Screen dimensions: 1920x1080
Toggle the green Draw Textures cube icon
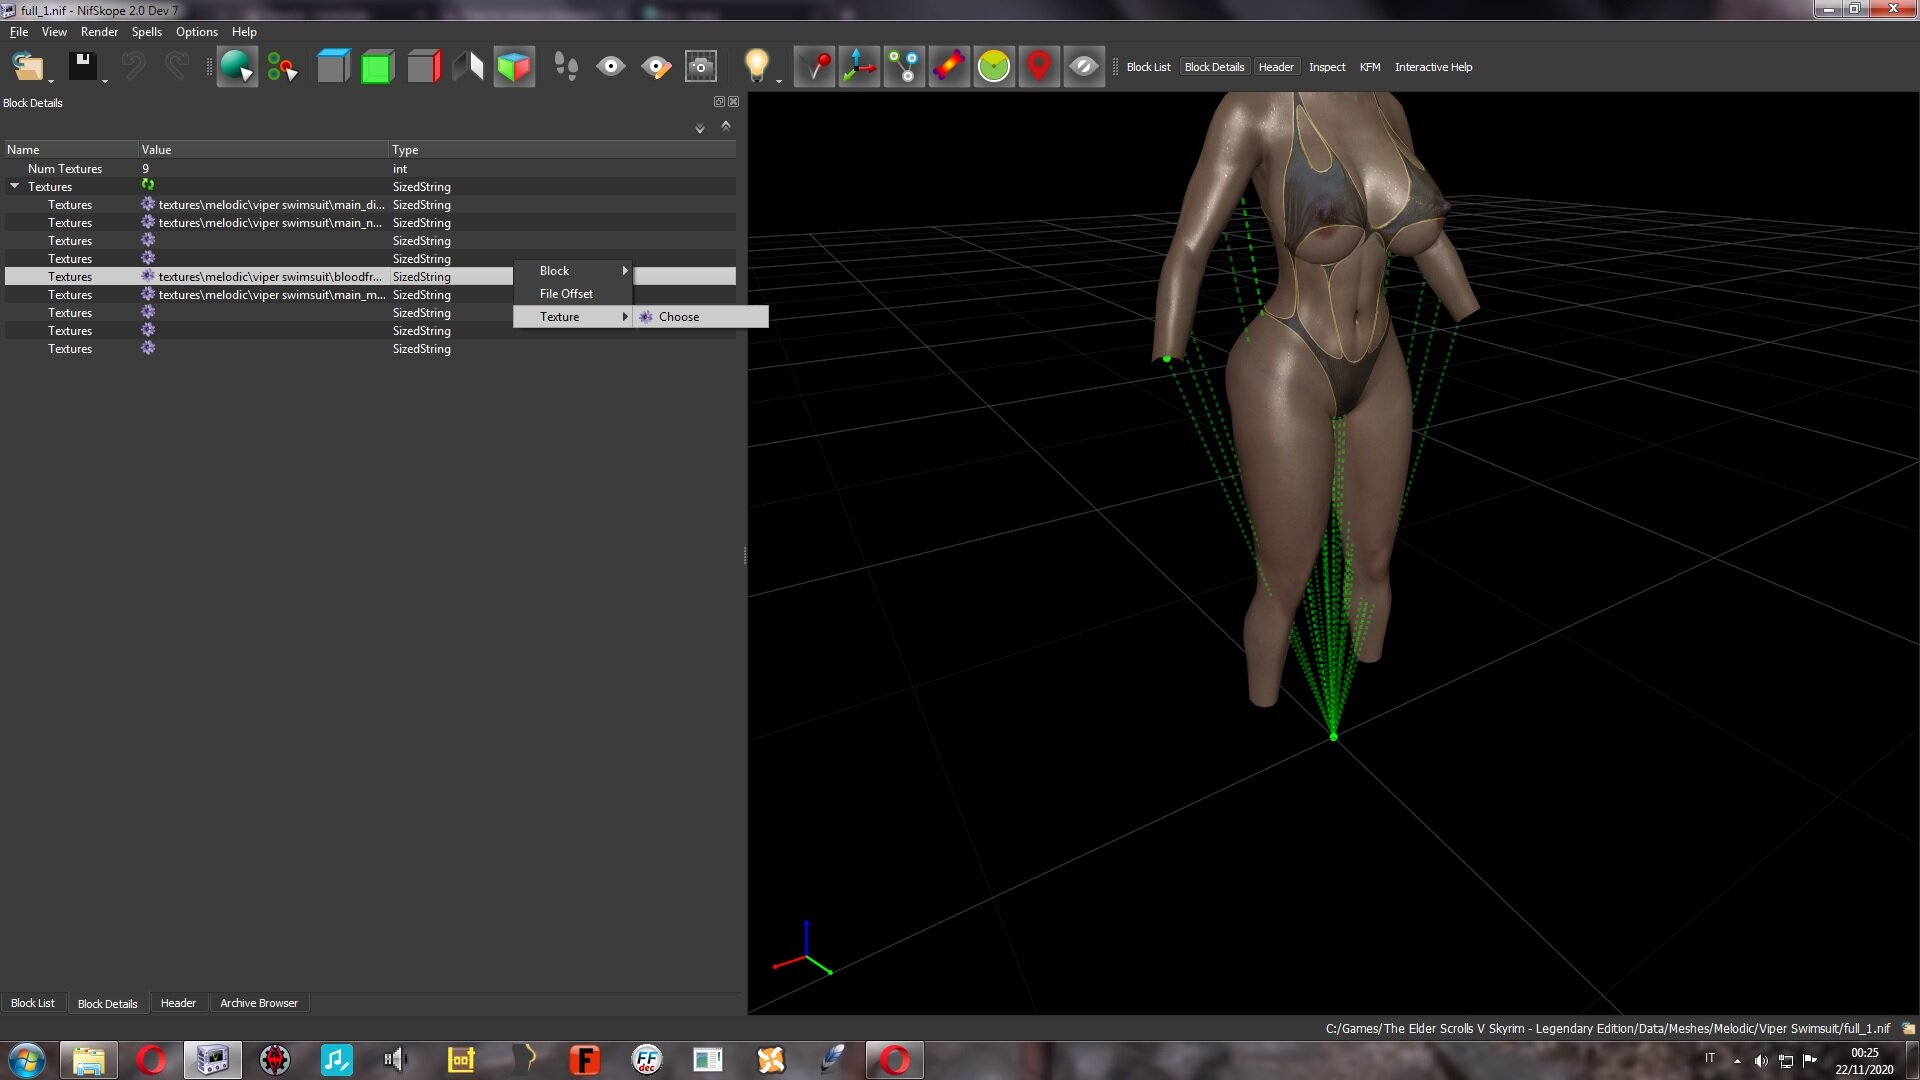coord(377,67)
